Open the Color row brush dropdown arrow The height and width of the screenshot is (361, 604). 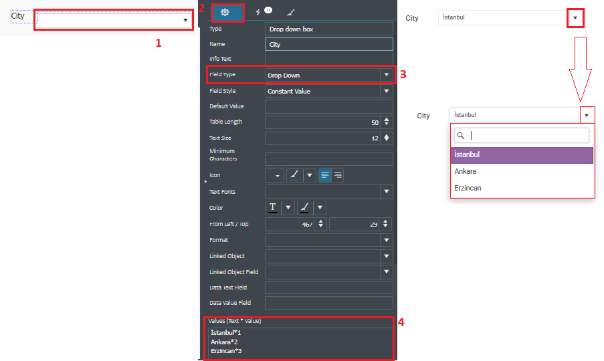[320, 207]
